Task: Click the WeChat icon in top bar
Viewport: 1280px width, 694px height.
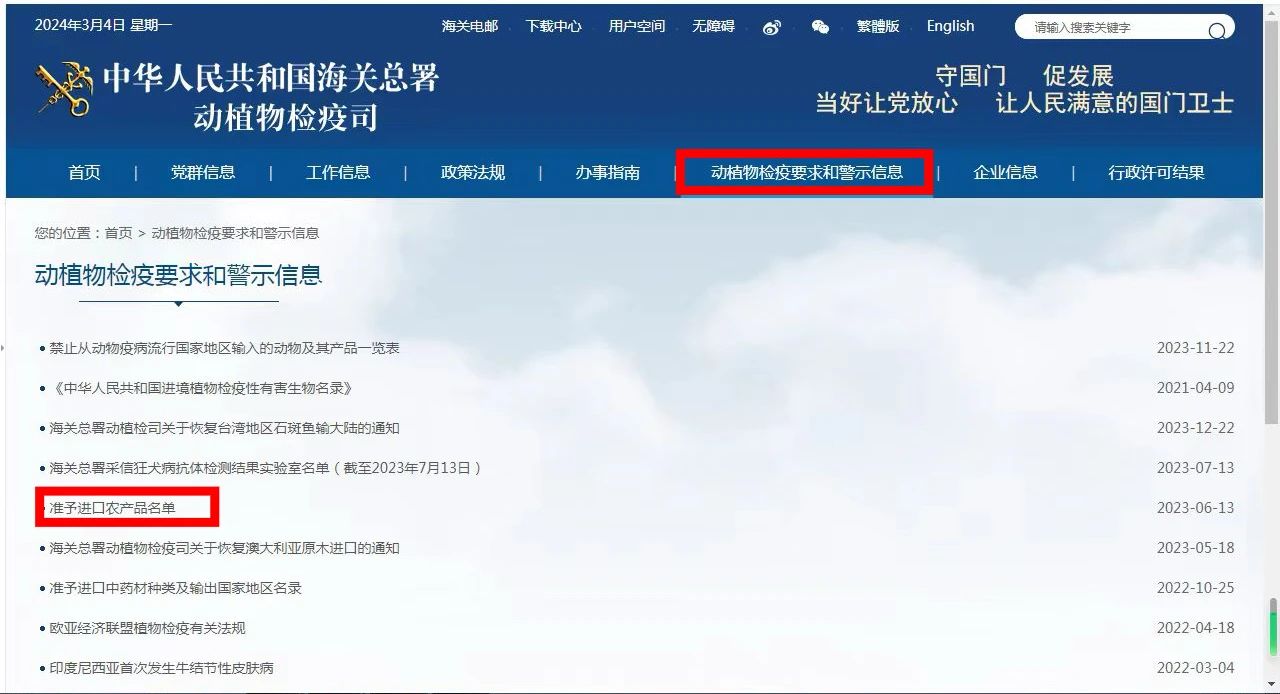Action: click(820, 27)
